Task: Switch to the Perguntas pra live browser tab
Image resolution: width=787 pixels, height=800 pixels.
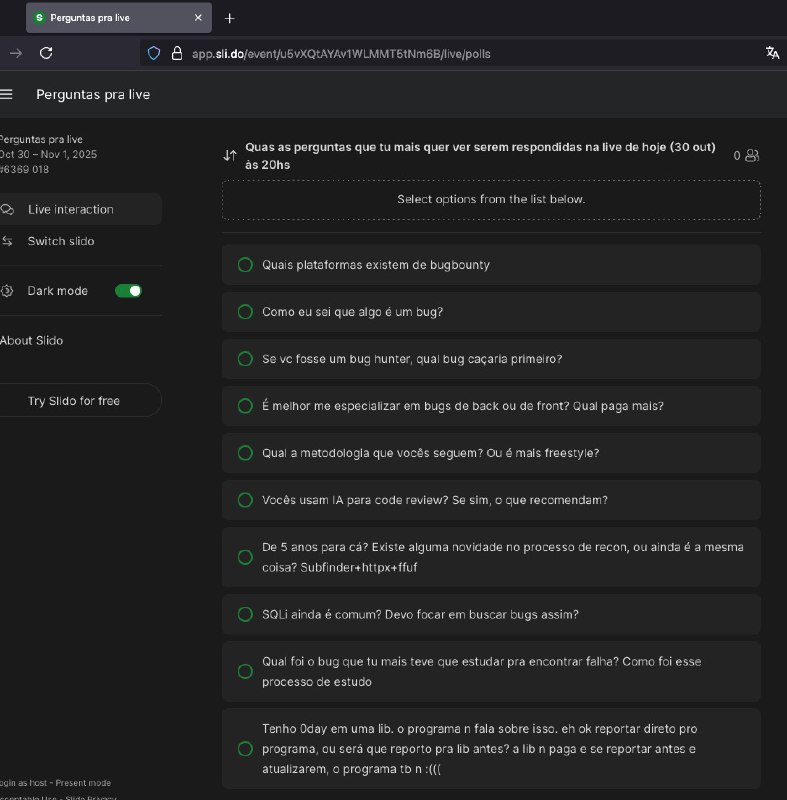Action: pos(119,18)
